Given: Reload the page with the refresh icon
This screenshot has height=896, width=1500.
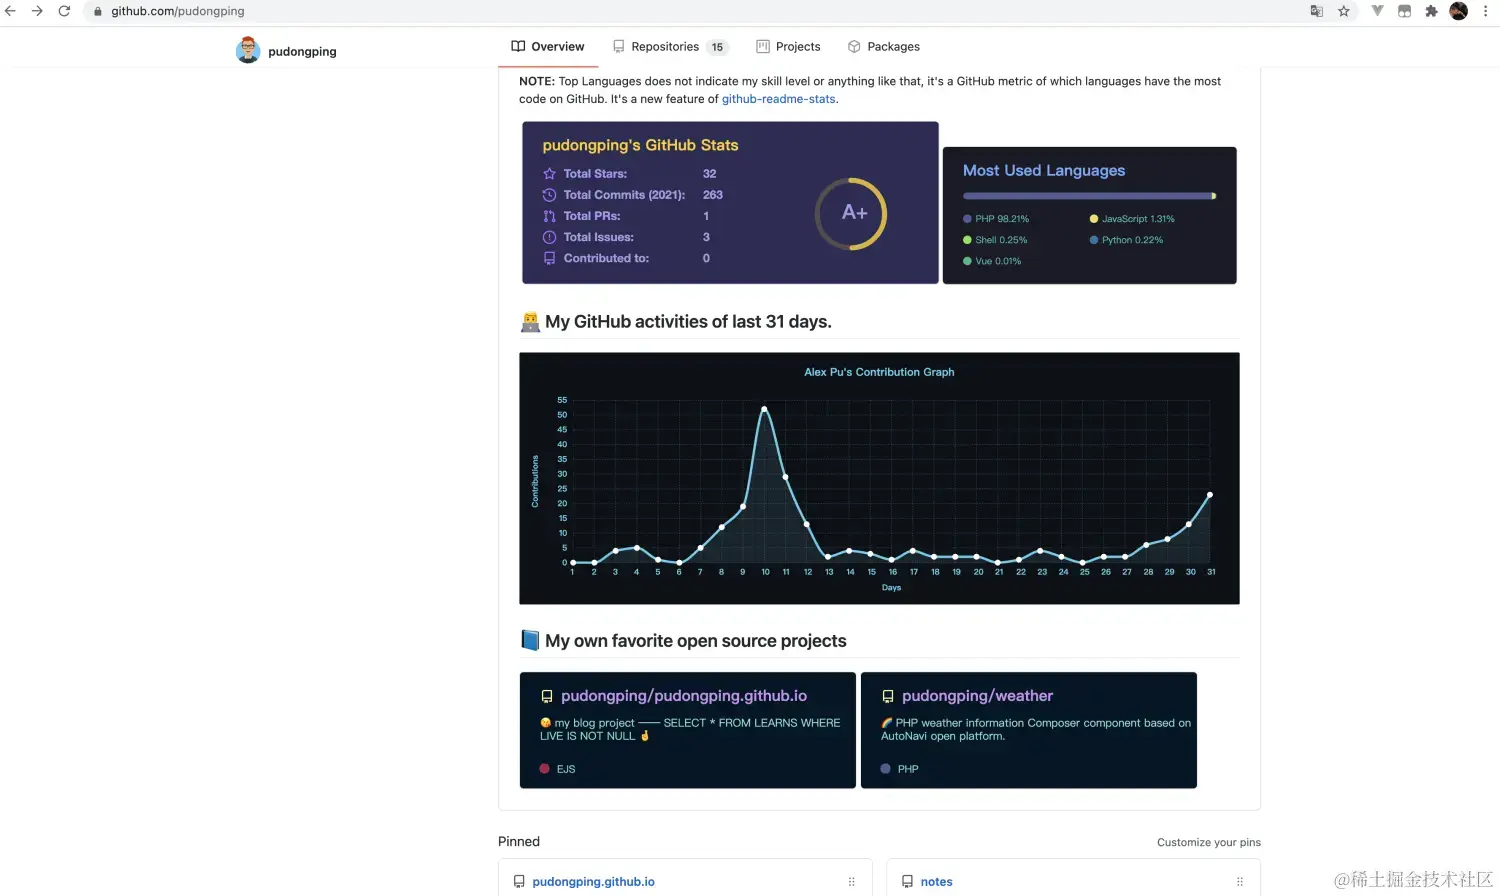Looking at the screenshot, I should pos(64,11).
